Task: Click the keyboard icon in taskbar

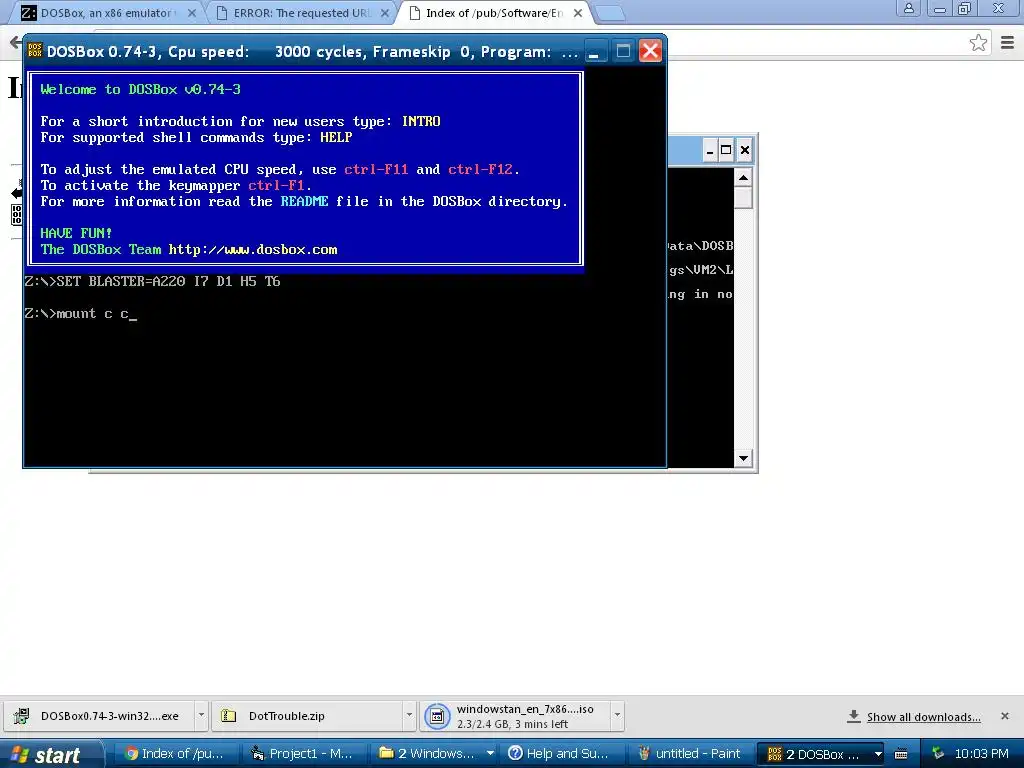Action: coord(901,754)
